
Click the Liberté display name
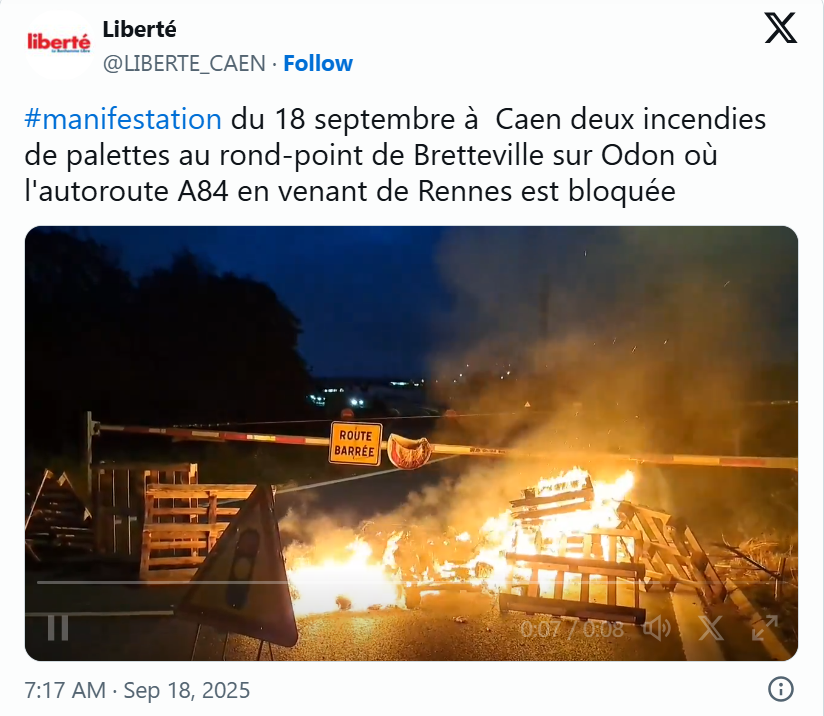click(139, 29)
